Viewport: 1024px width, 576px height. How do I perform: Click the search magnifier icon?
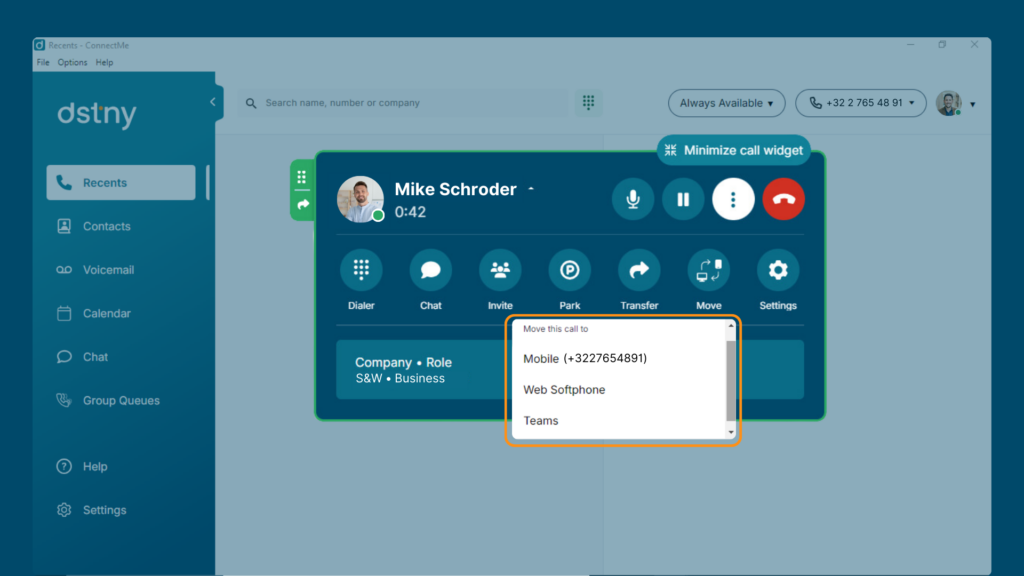click(x=251, y=103)
